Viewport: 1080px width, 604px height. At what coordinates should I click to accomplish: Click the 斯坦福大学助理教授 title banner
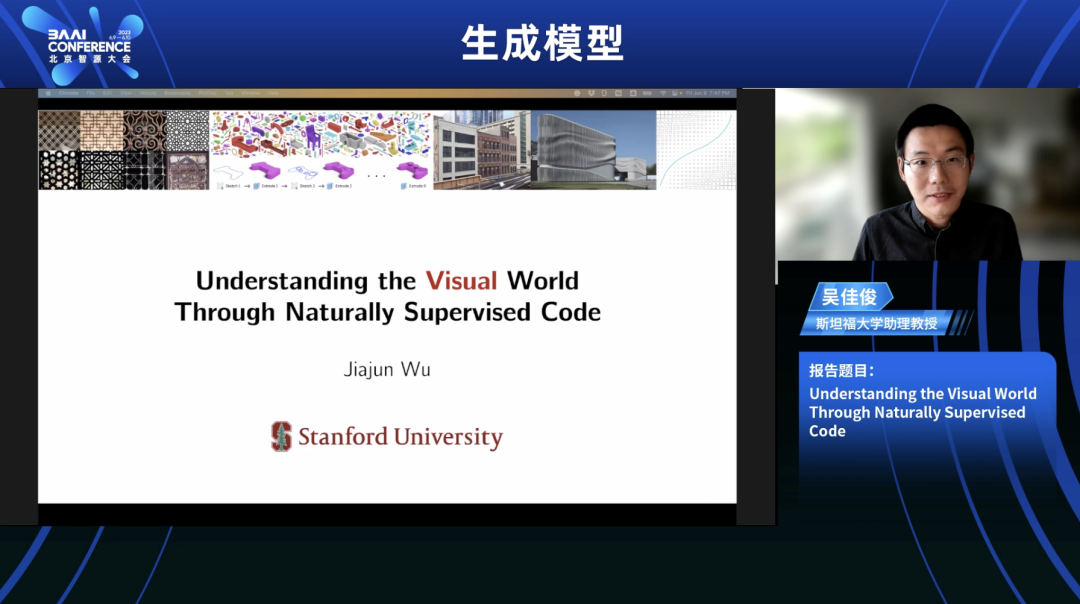[x=876, y=323]
